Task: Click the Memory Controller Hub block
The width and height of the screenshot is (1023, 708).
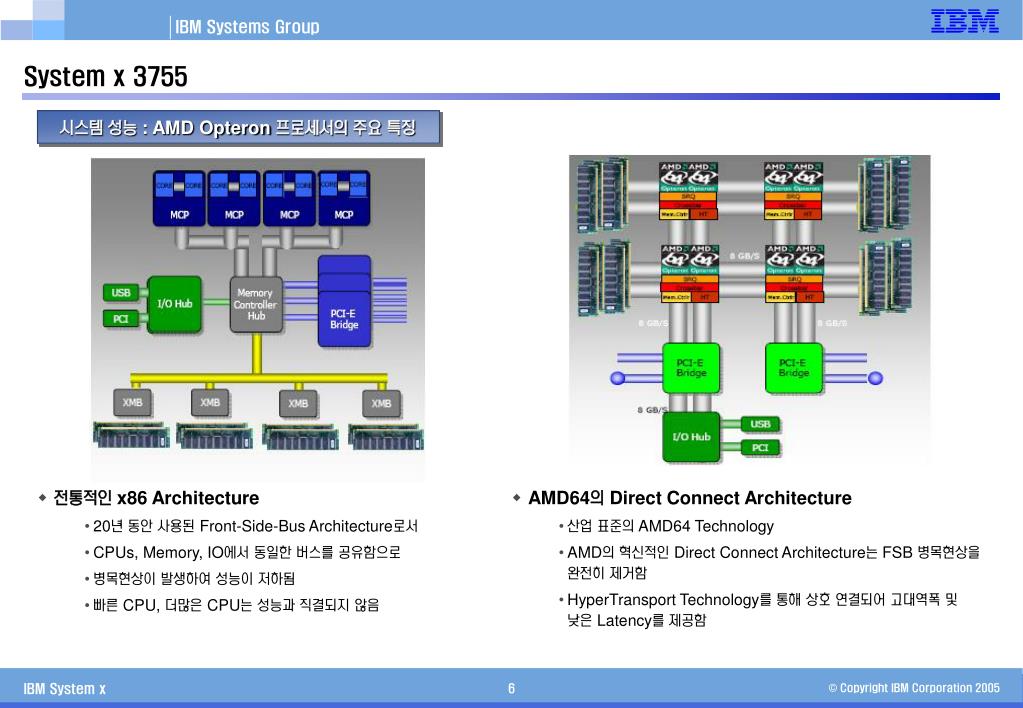Action: coord(256,305)
